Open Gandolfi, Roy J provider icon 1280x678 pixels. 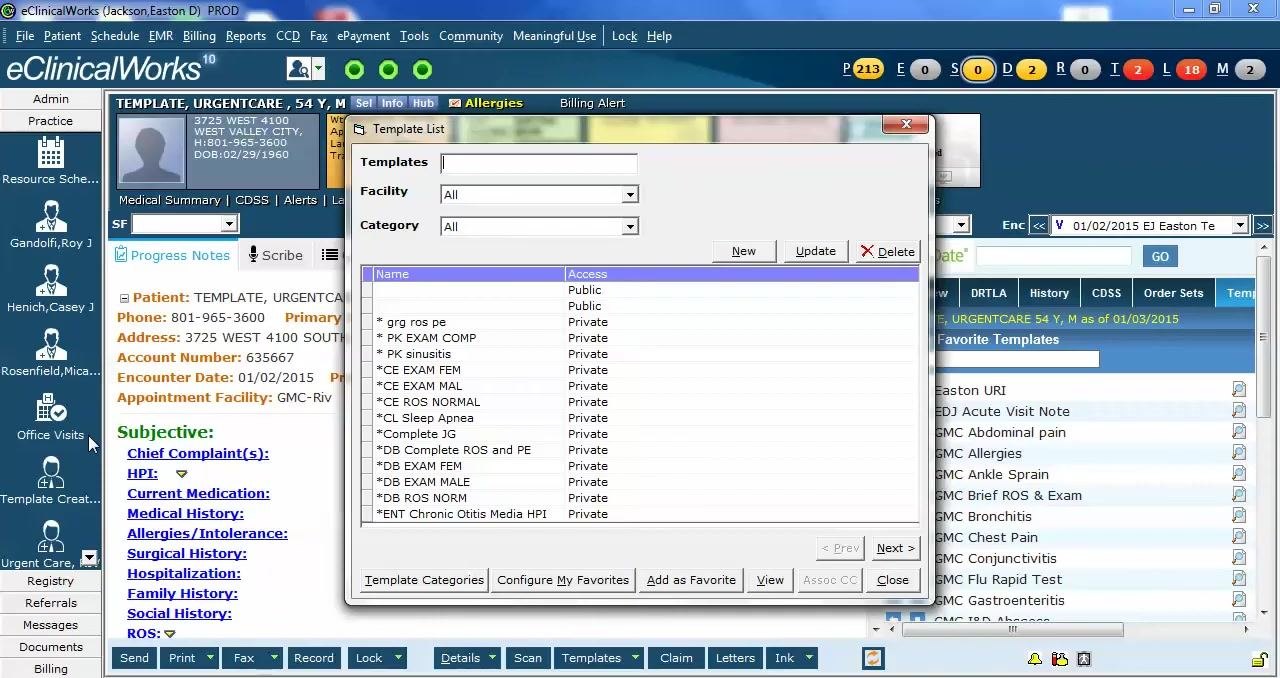click(x=50, y=217)
